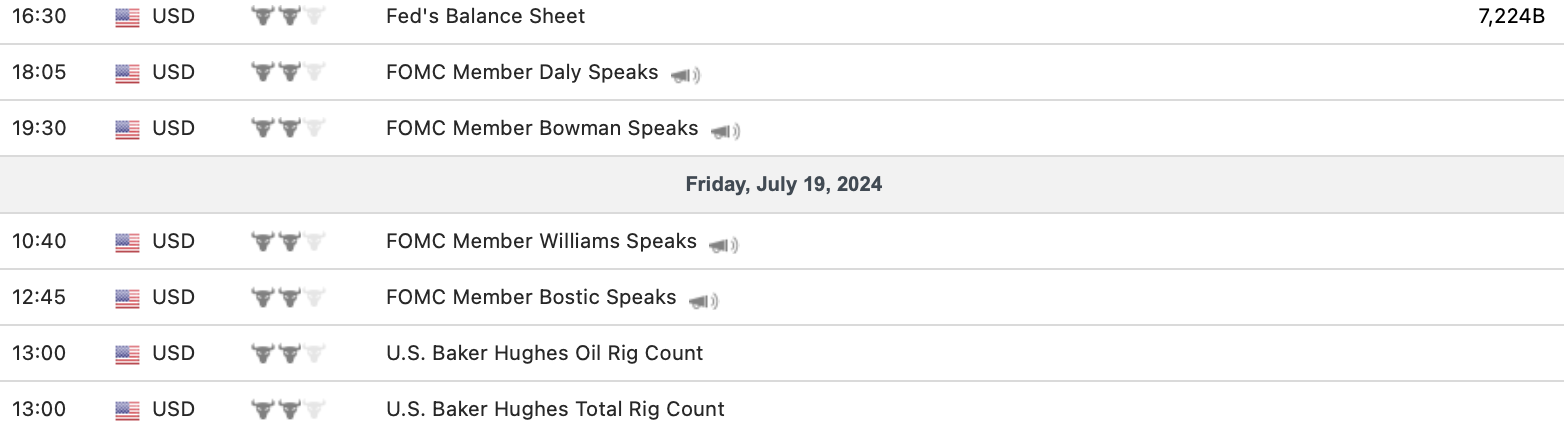Click the speech icon beside Bowman Speaks
This screenshot has width=1564, height=440.
coord(725,131)
